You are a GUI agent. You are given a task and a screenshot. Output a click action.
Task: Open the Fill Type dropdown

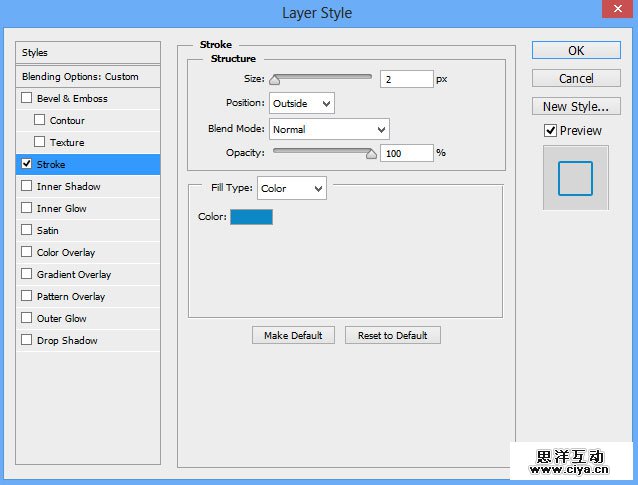[x=291, y=188]
